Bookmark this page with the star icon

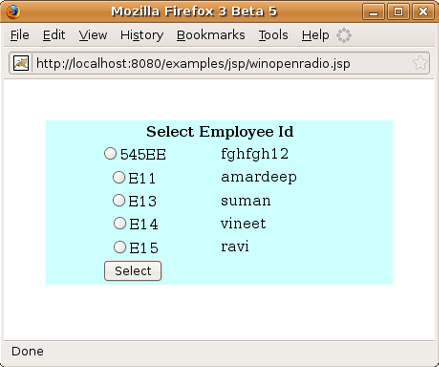420,63
